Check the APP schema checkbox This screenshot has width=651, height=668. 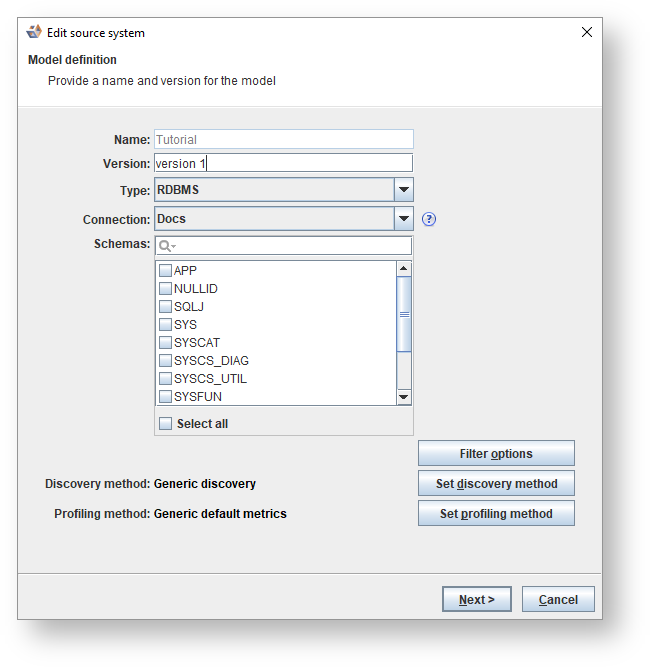[166, 271]
